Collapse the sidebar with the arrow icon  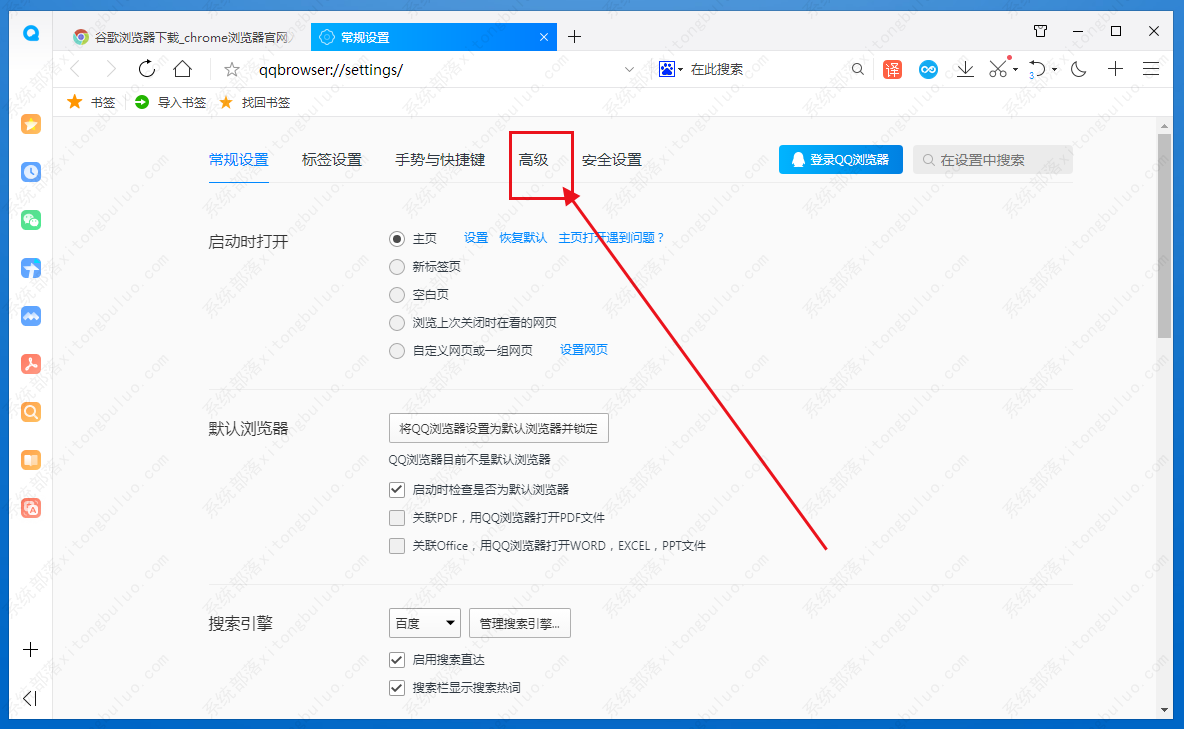(30, 698)
